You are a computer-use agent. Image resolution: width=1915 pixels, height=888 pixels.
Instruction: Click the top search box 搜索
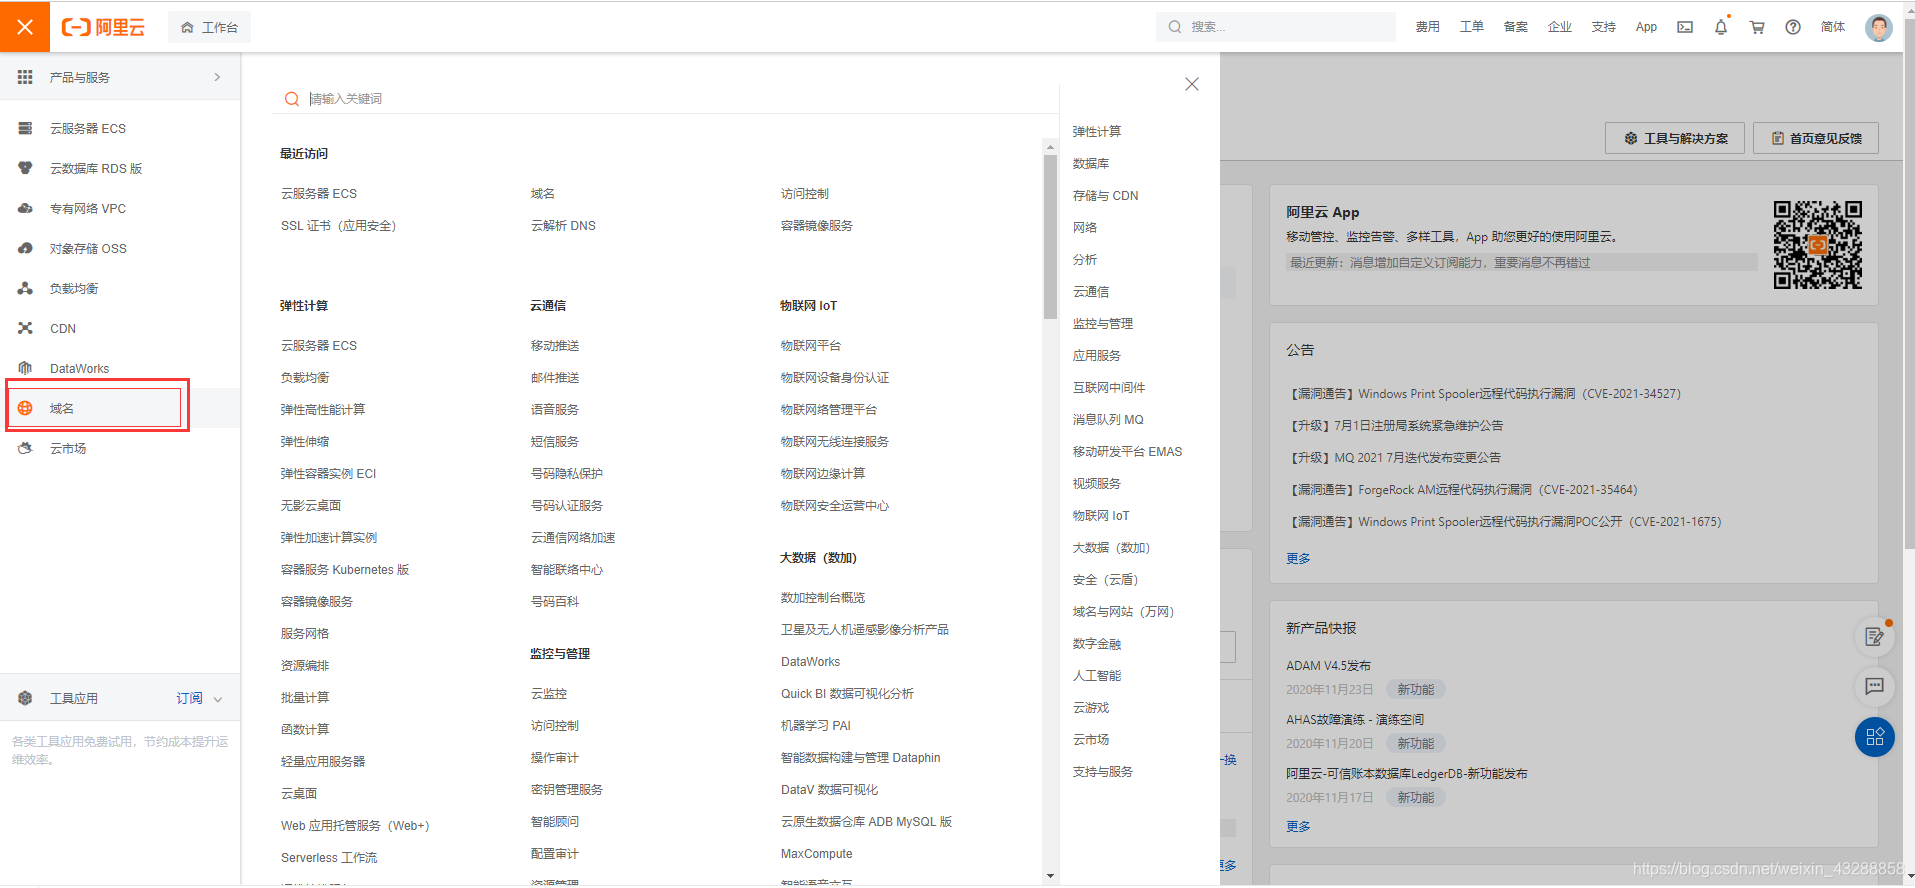tap(1275, 27)
